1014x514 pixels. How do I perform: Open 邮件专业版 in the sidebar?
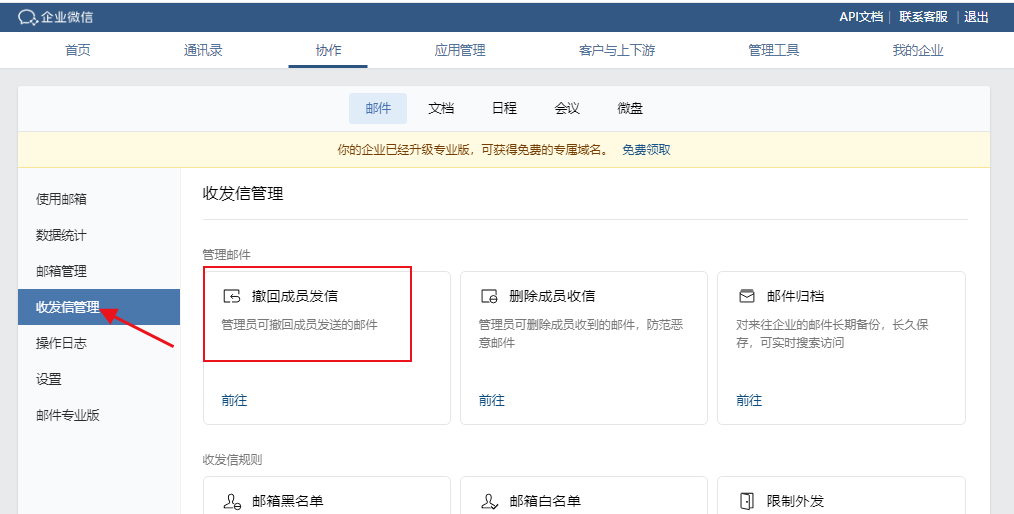pos(68,415)
